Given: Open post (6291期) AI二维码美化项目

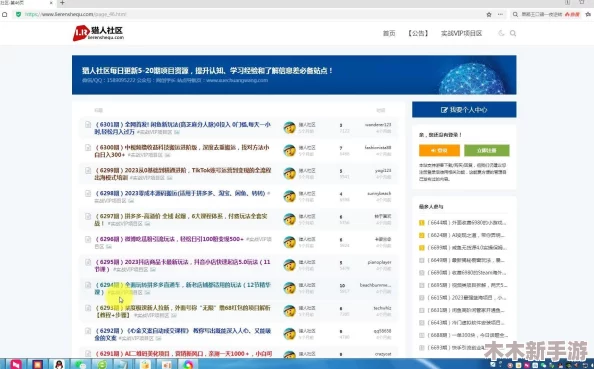Looking at the screenshot, I should tap(183, 353).
